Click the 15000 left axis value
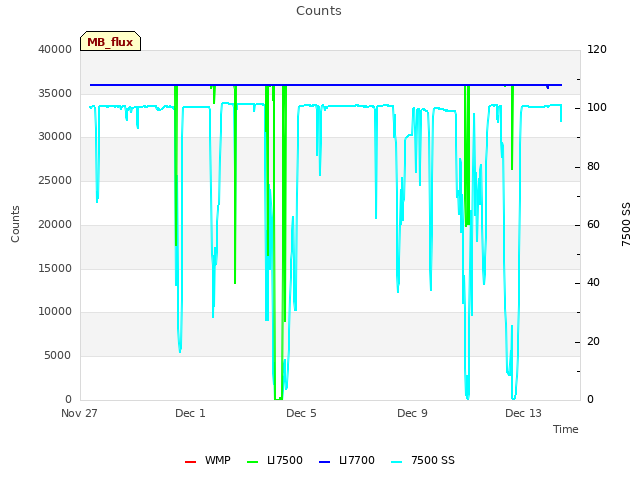 pos(55,269)
